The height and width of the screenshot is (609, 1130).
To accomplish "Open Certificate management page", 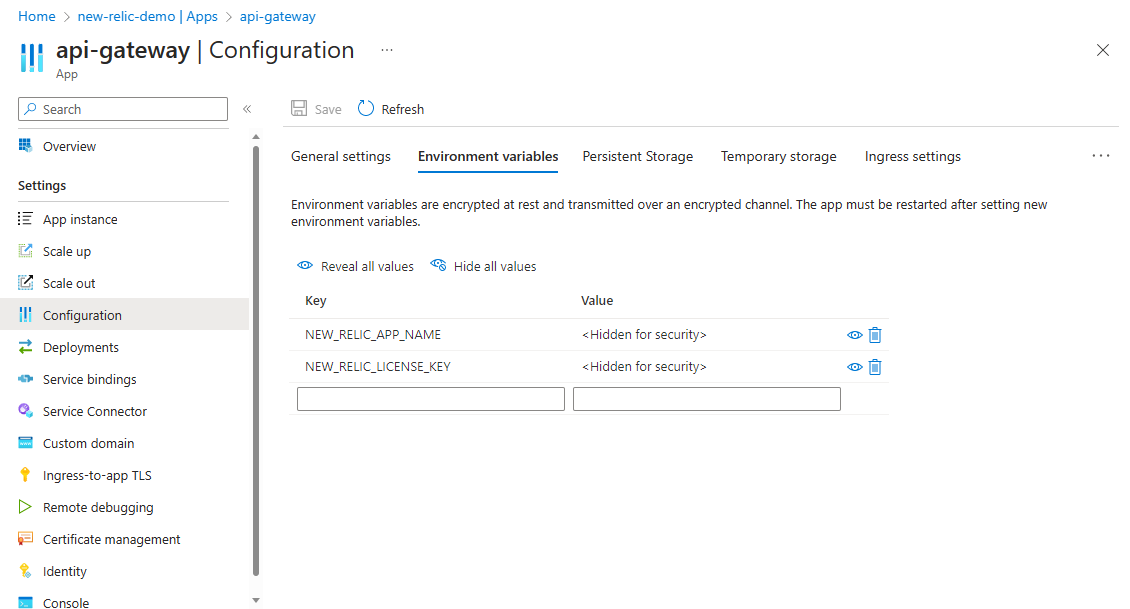I will point(111,539).
